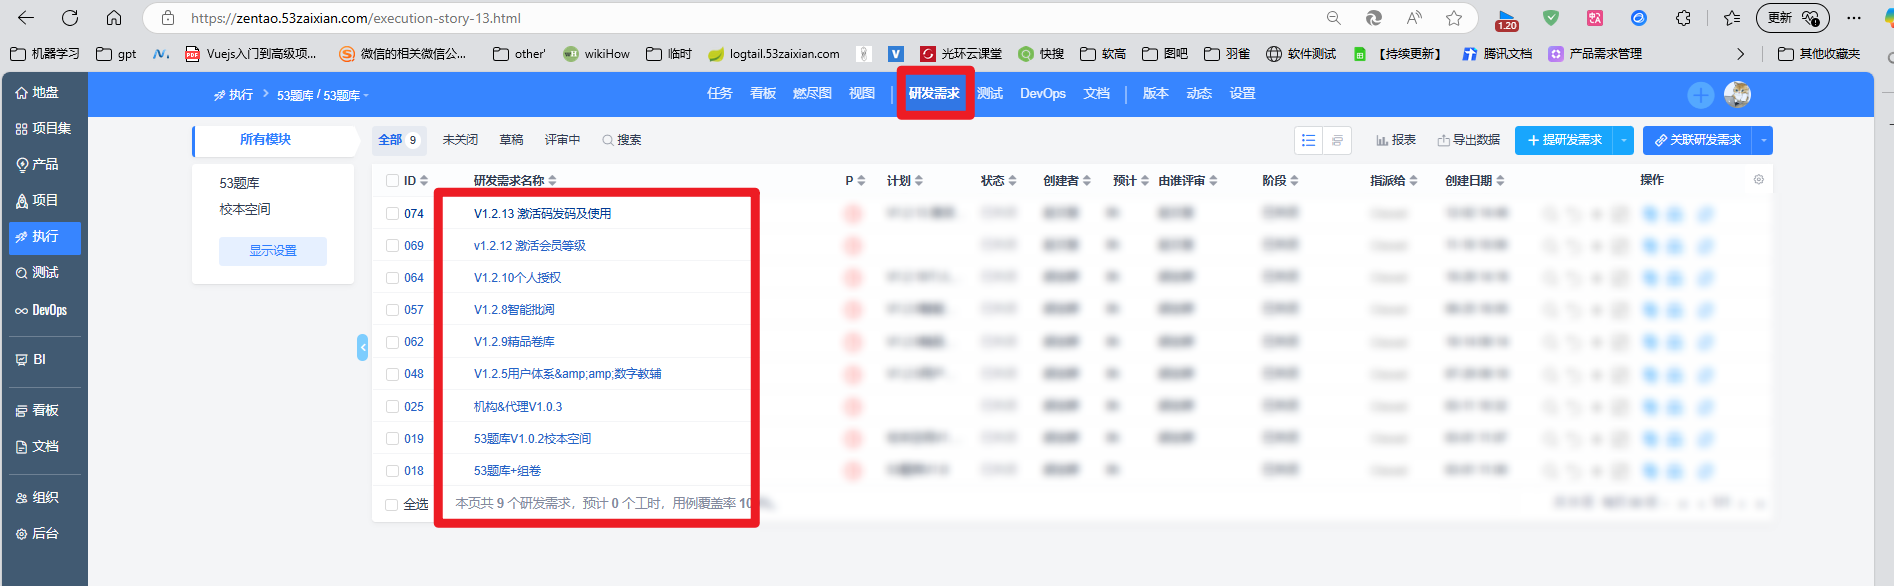
Task: Click the 导出数据 button
Action: click(1469, 140)
